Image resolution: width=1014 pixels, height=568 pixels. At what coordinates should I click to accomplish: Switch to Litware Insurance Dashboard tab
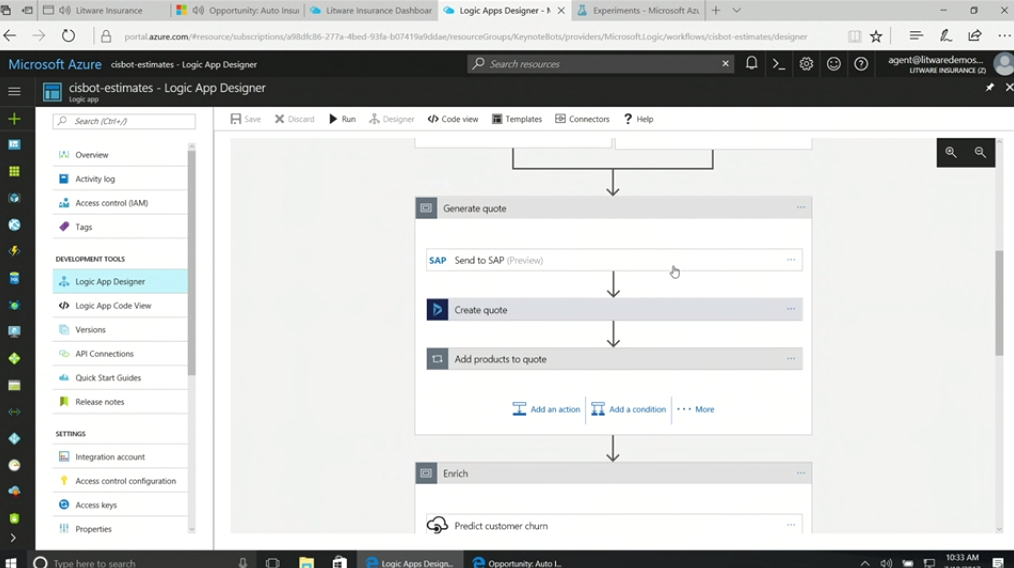(371, 10)
